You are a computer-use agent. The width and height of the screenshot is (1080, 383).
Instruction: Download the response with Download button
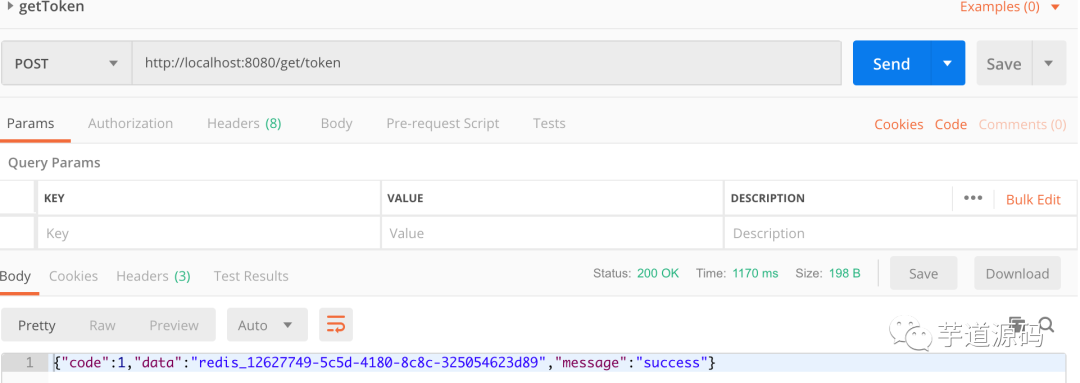coord(1017,273)
